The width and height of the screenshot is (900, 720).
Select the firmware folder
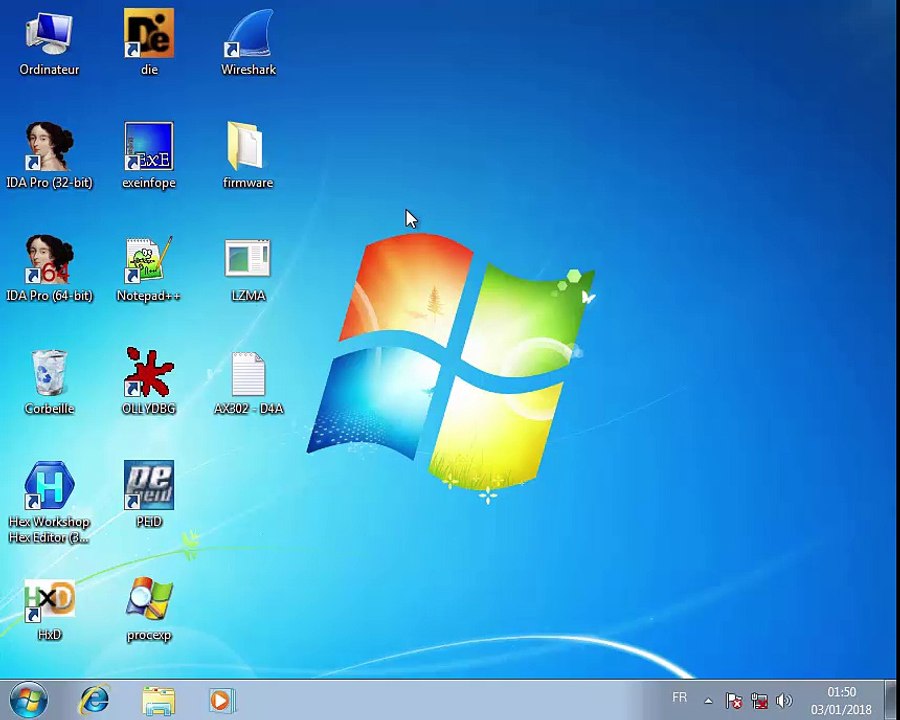point(248,155)
